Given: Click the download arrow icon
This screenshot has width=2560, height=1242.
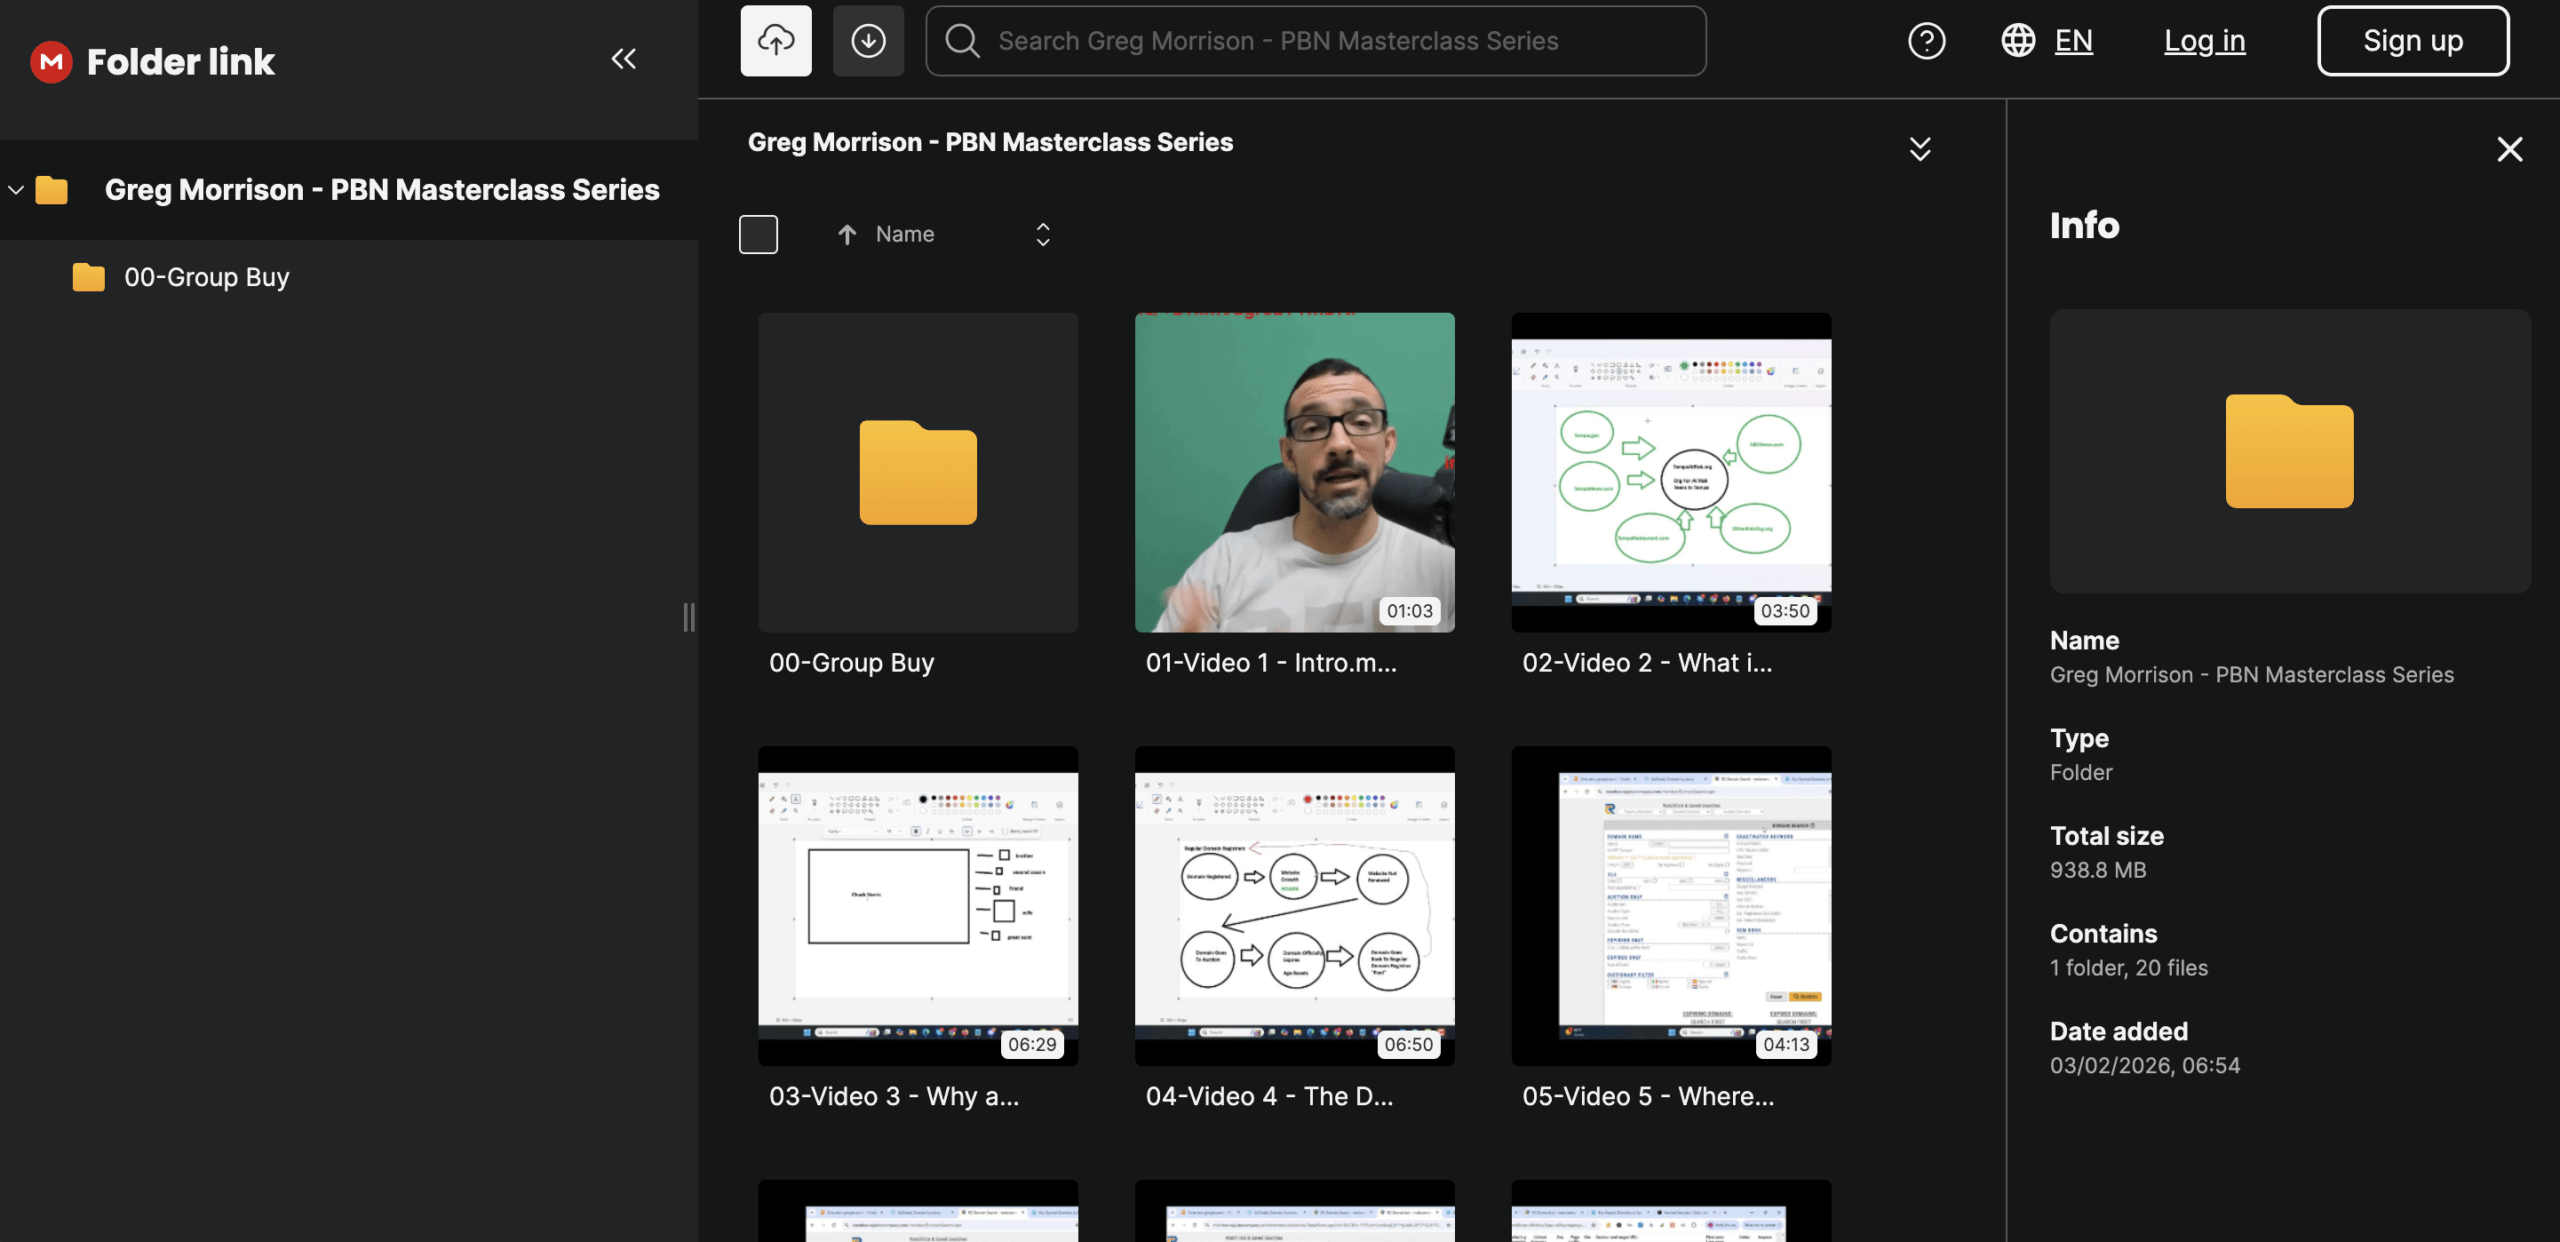Looking at the screenshot, I should tap(867, 41).
